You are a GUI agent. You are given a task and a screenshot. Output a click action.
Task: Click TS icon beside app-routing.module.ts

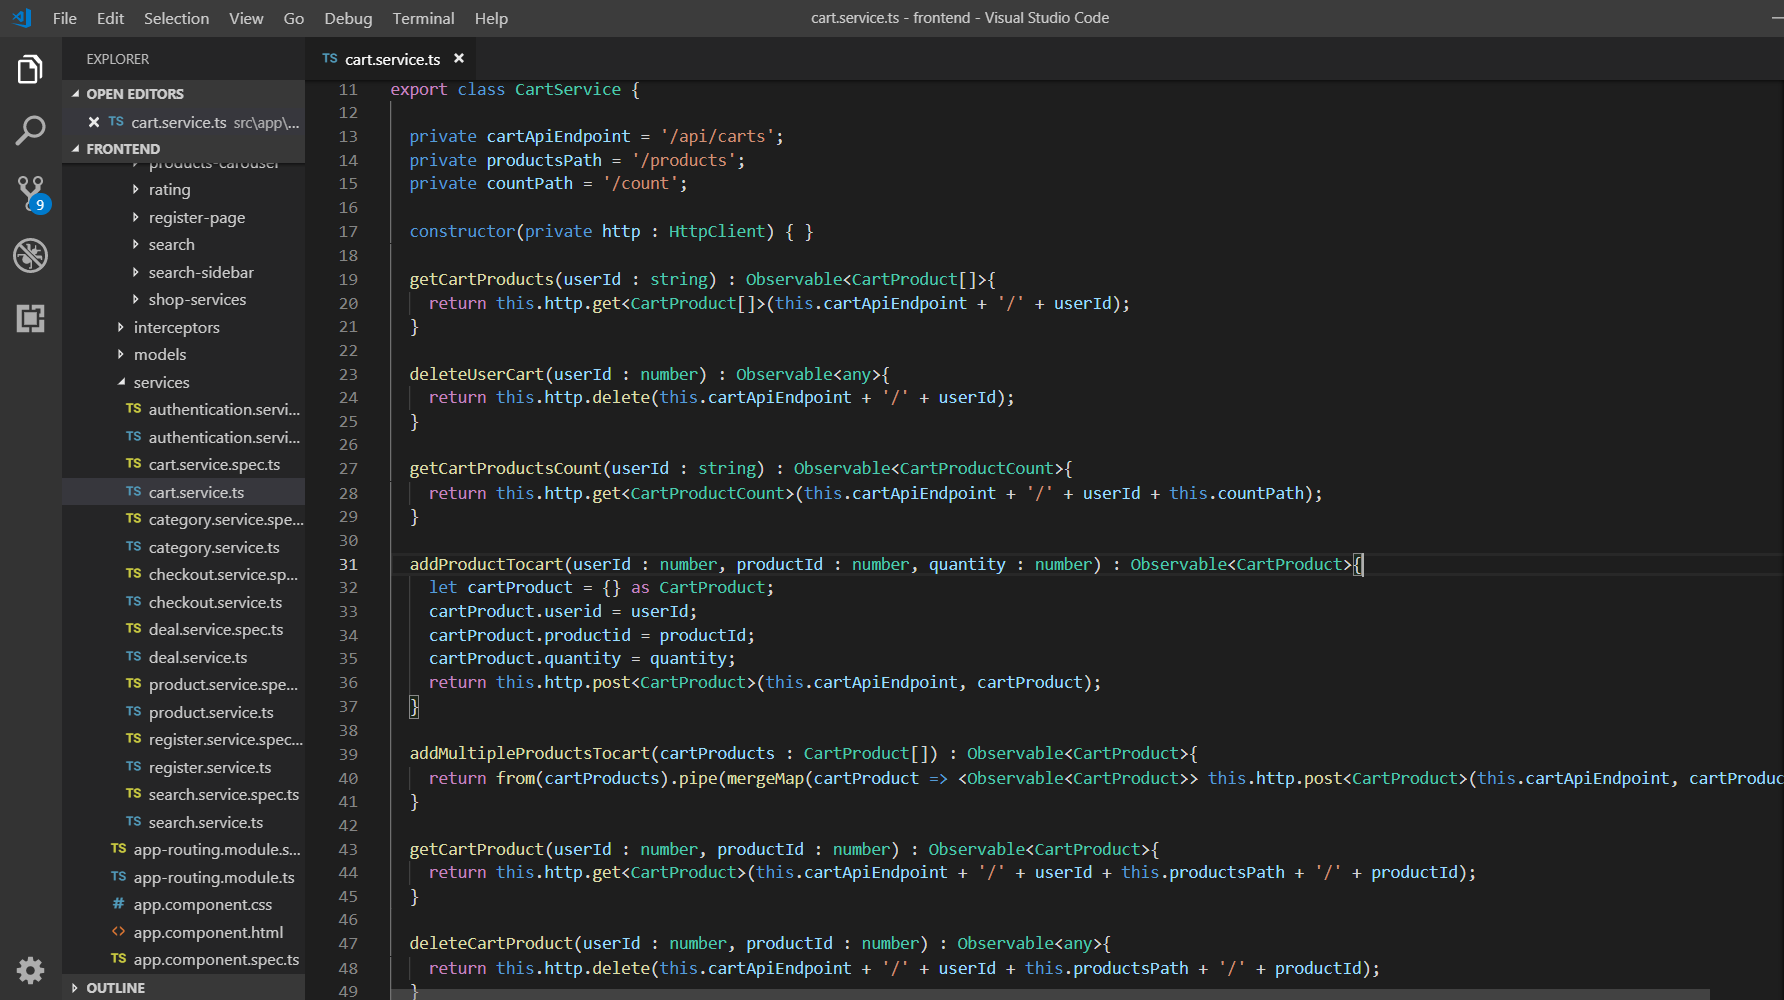[118, 877]
